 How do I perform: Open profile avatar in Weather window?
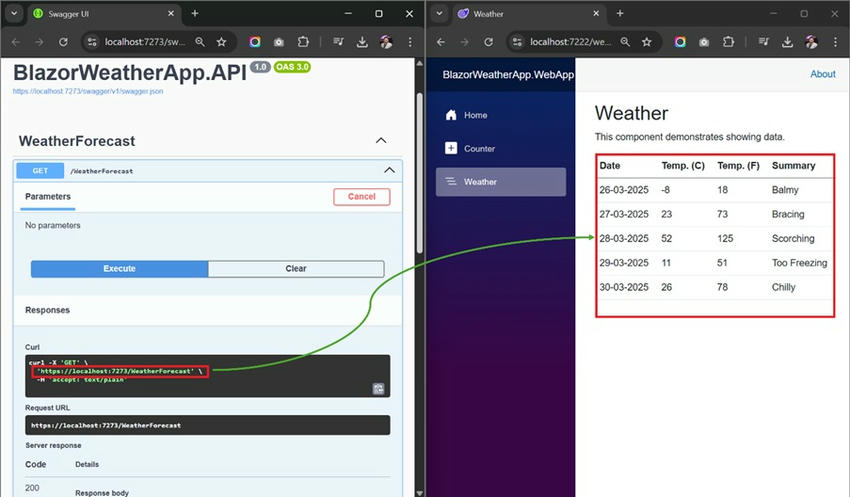(812, 42)
